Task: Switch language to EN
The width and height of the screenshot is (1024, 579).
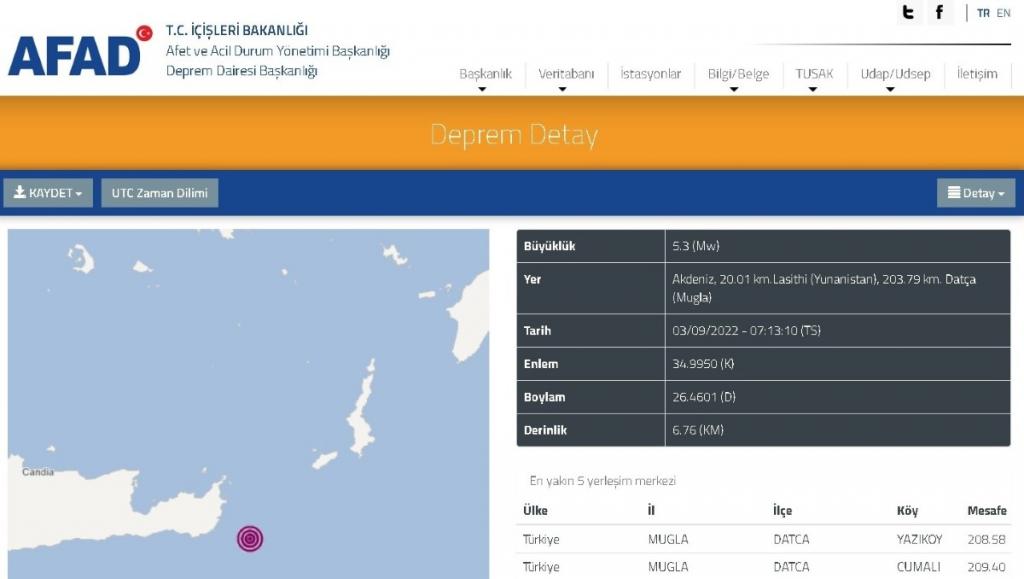Action: [x=1003, y=14]
